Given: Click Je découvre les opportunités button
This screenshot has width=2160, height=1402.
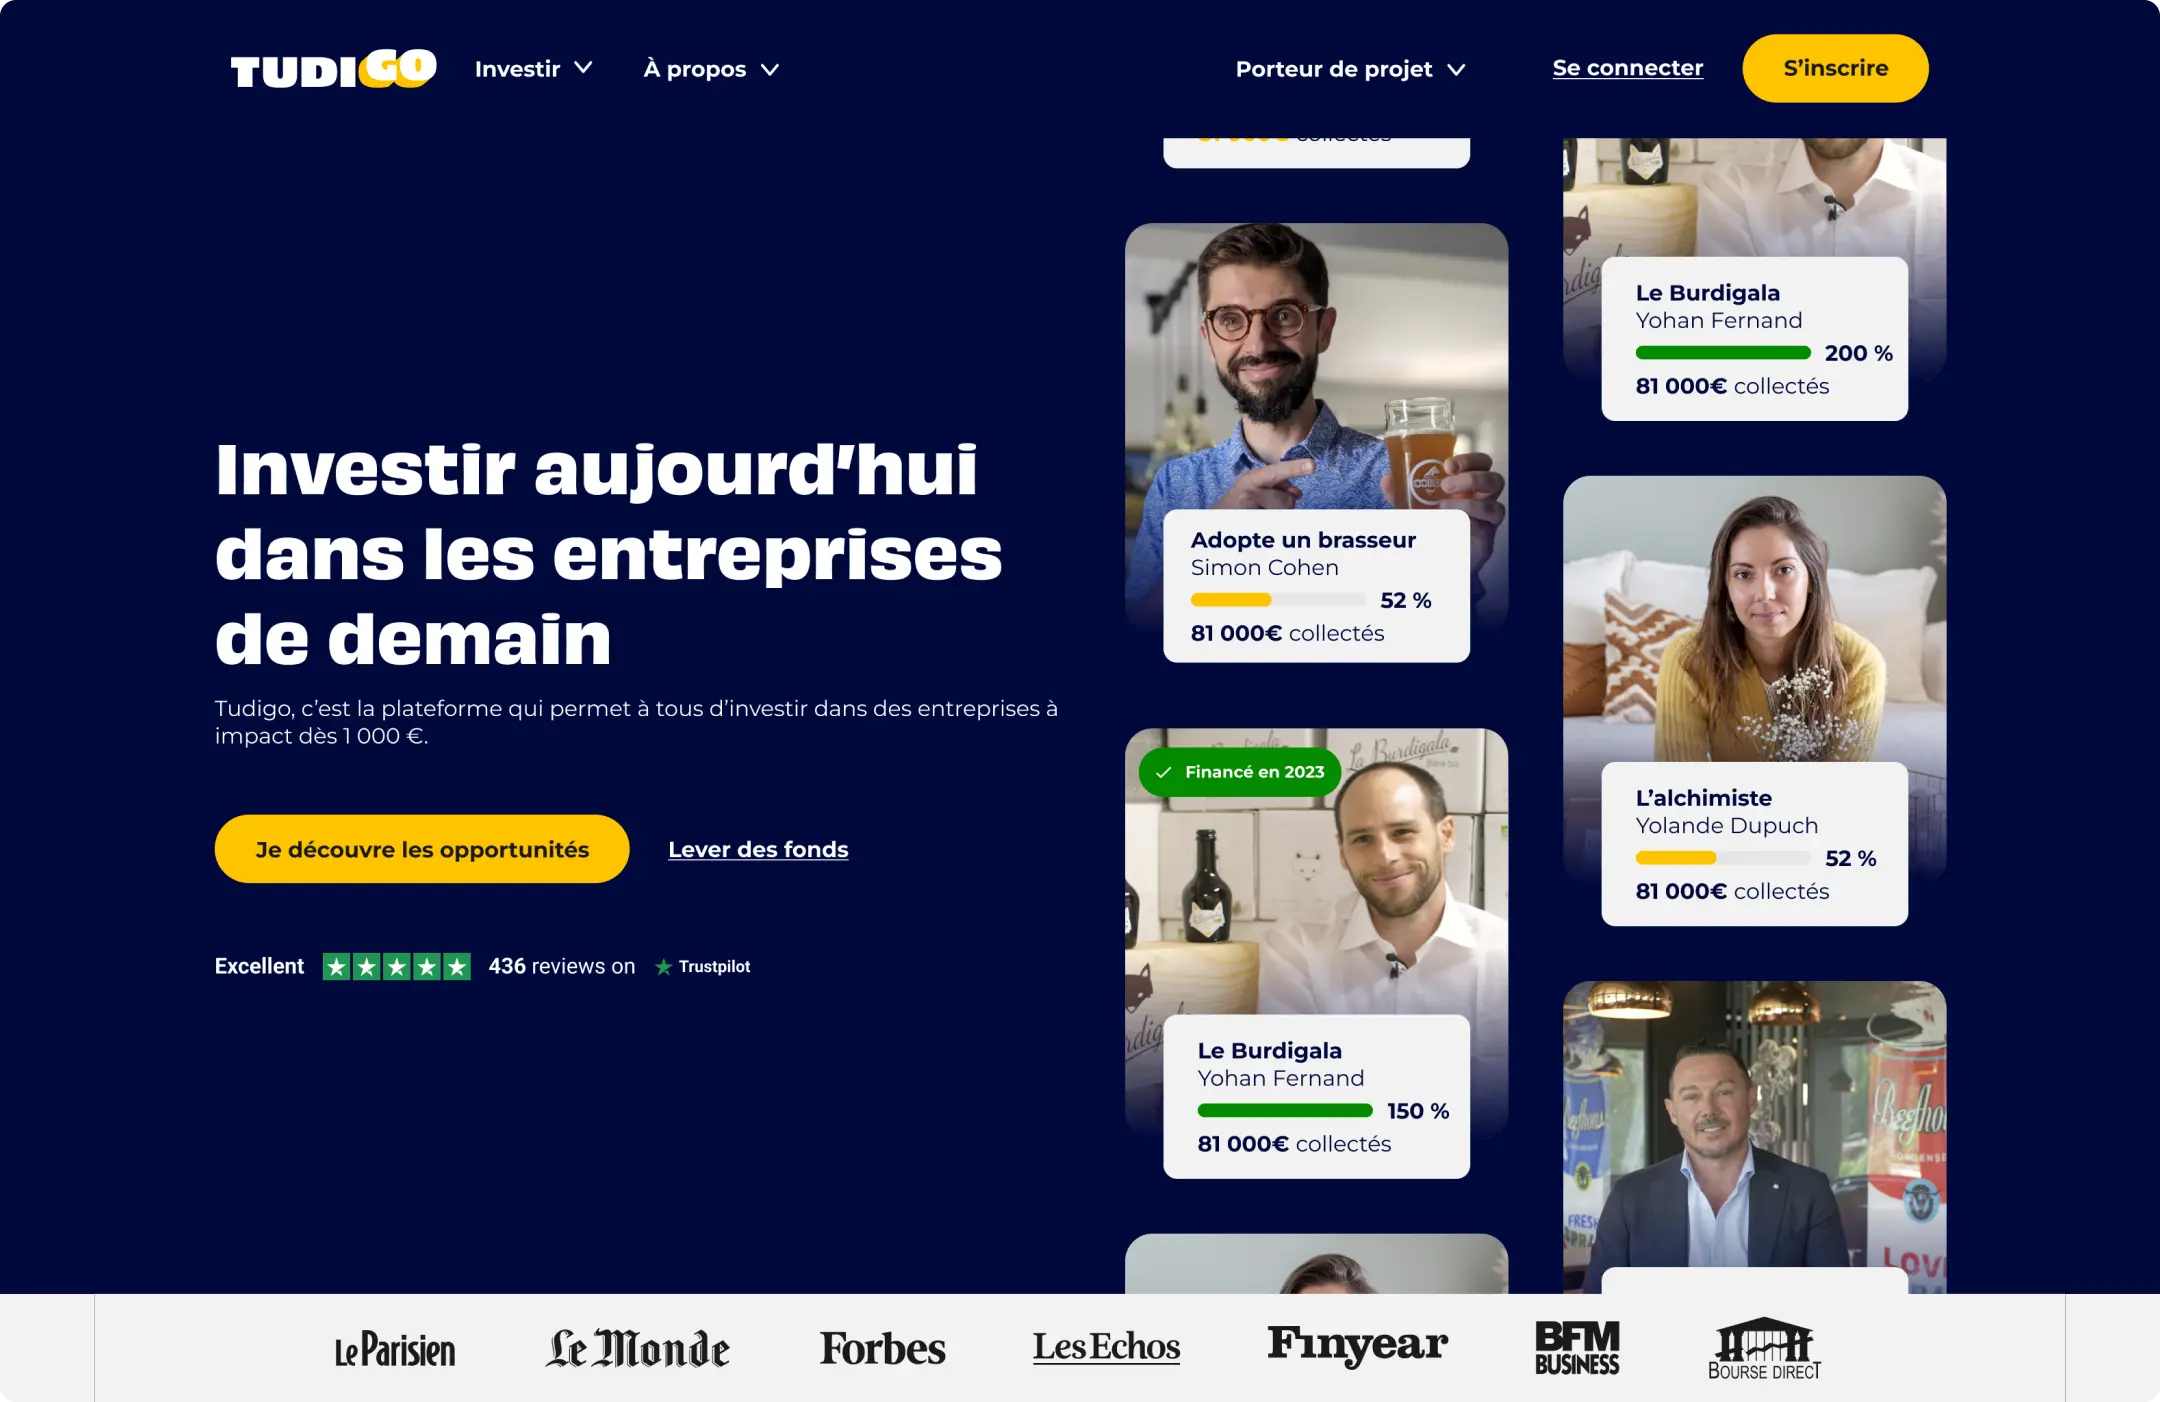Looking at the screenshot, I should point(422,849).
